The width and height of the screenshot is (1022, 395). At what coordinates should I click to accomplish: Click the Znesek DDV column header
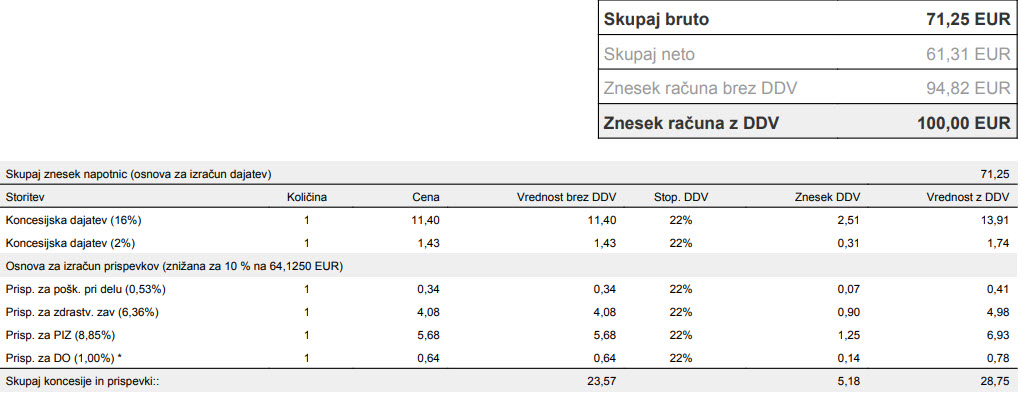(x=828, y=197)
